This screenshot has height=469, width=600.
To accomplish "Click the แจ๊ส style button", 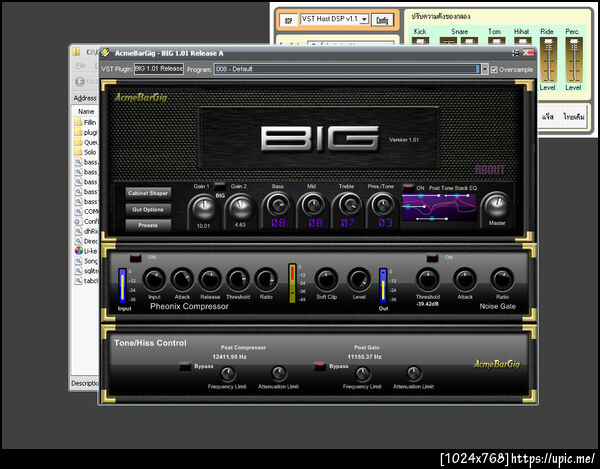I will click(x=548, y=117).
